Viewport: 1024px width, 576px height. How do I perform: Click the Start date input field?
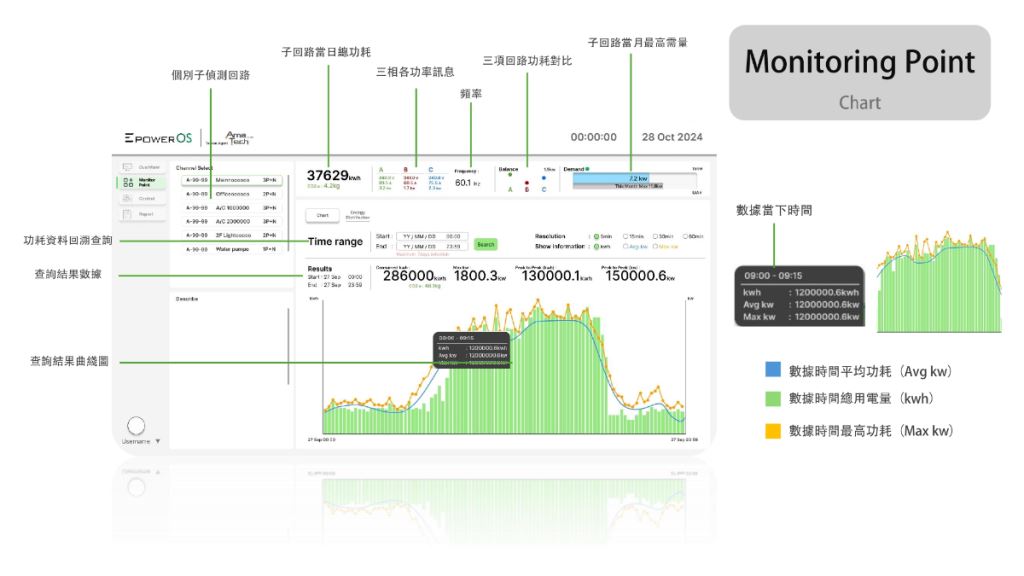(432, 236)
